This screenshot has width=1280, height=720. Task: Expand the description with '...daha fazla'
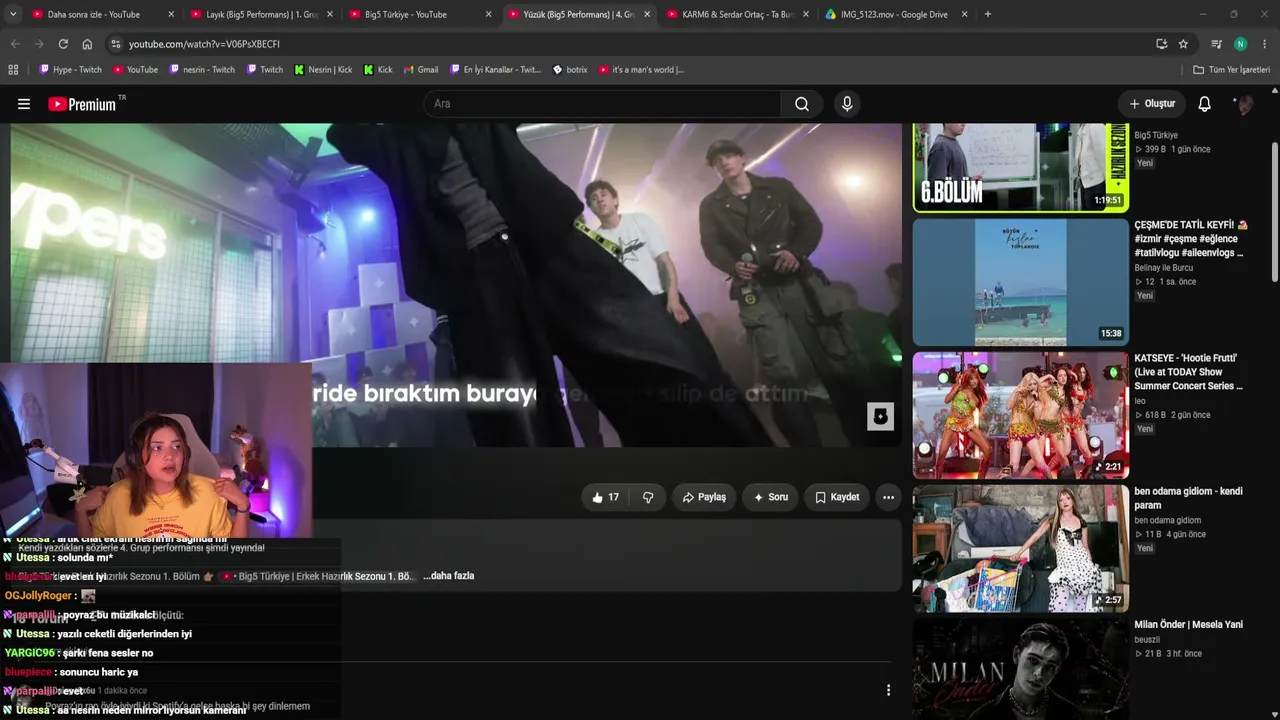click(448, 576)
